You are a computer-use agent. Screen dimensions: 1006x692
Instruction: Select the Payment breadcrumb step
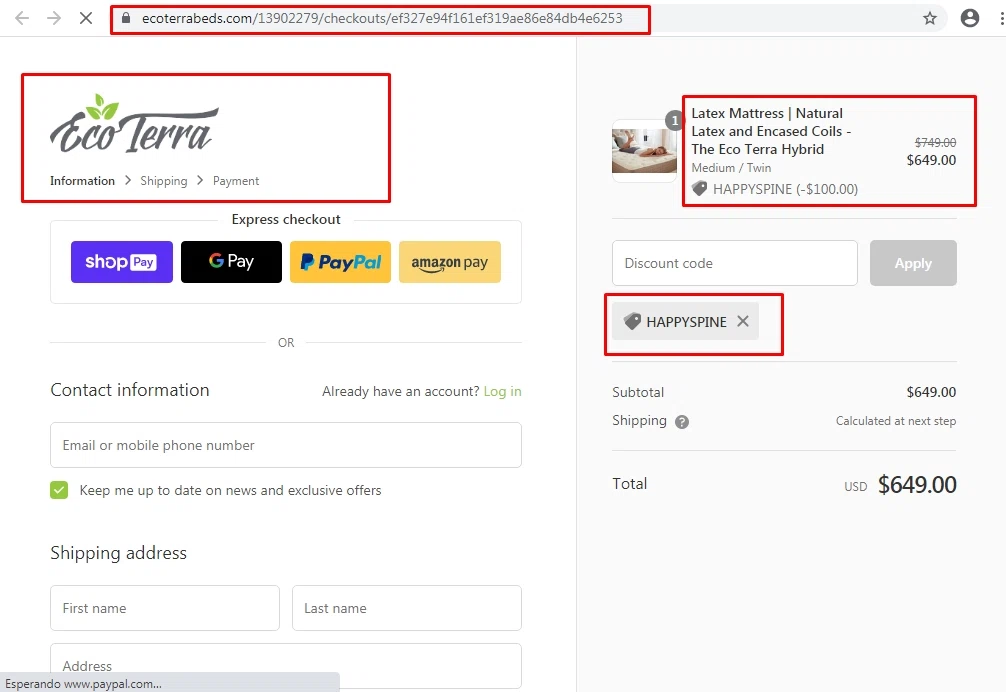coord(235,181)
